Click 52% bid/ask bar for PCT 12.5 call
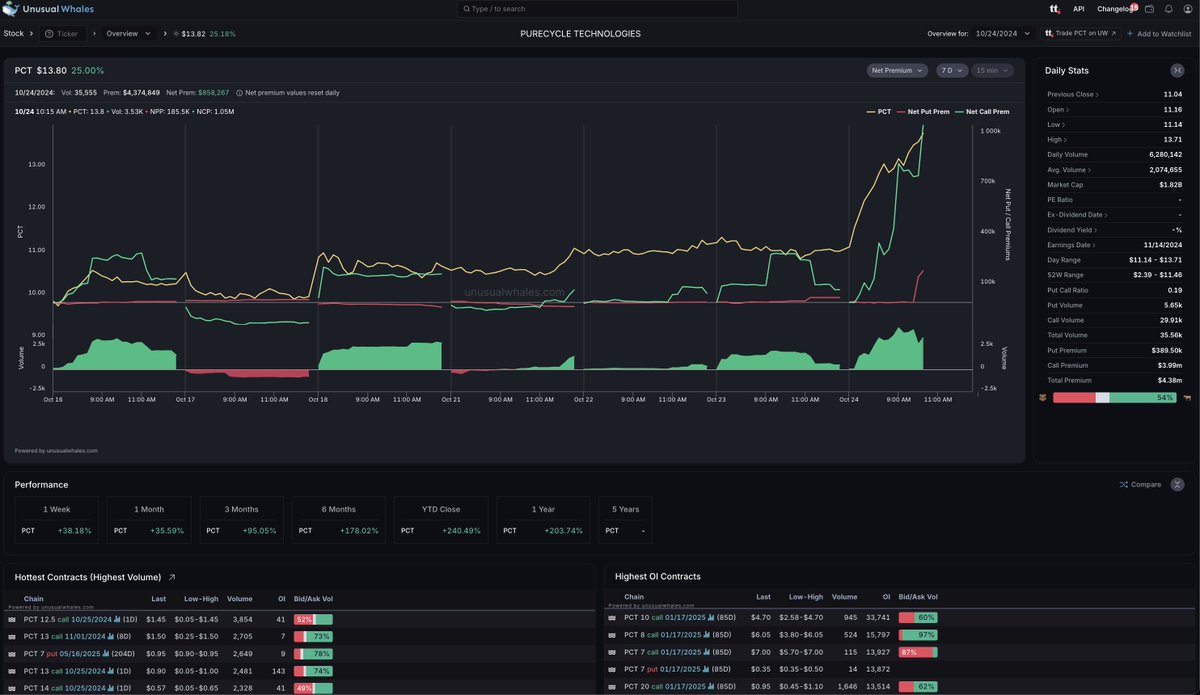Image resolution: width=1200 pixels, height=695 pixels. pyautogui.click(x=313, y=620)
